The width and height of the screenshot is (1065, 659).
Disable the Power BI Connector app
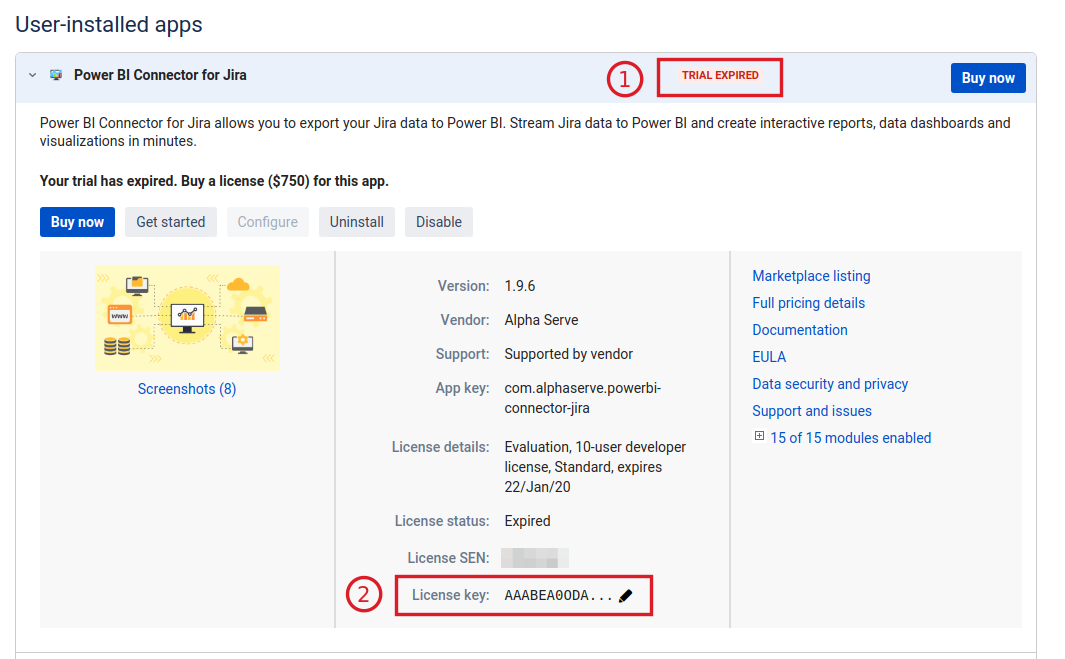click(x=438, y=222)
